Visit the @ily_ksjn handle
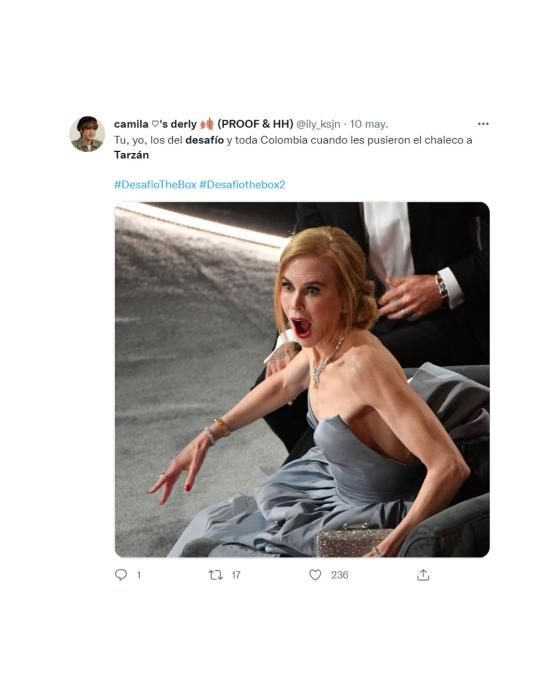The image size is (560, 700). [x=318, y=124]
